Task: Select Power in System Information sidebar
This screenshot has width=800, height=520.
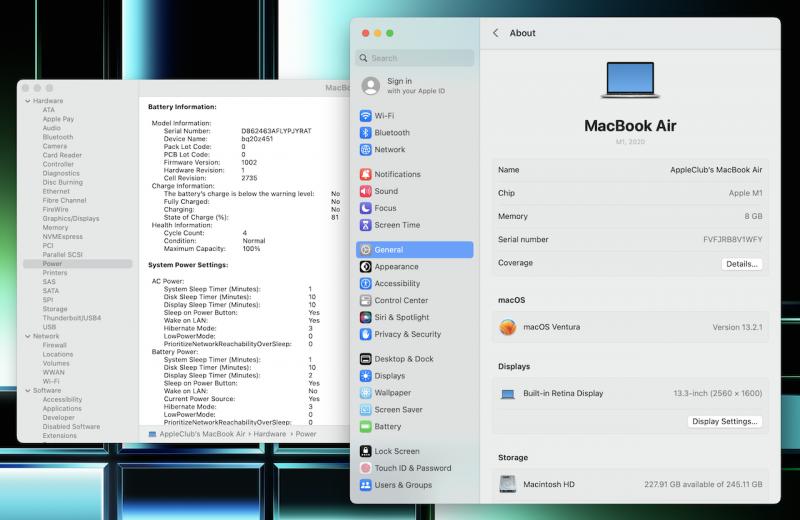Action: point(78,264)
